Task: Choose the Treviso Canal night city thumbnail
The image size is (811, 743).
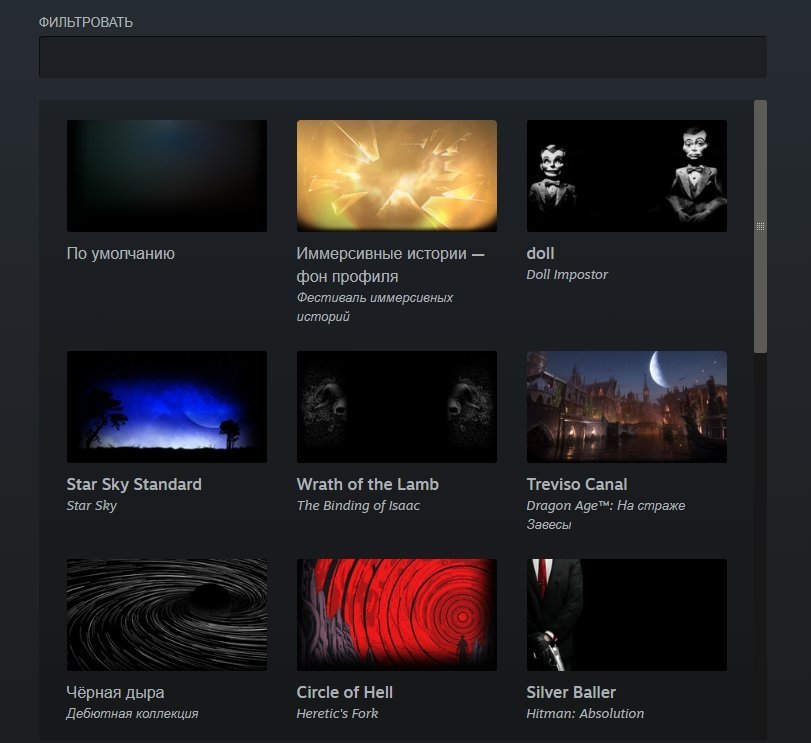Action: point(626,407)
